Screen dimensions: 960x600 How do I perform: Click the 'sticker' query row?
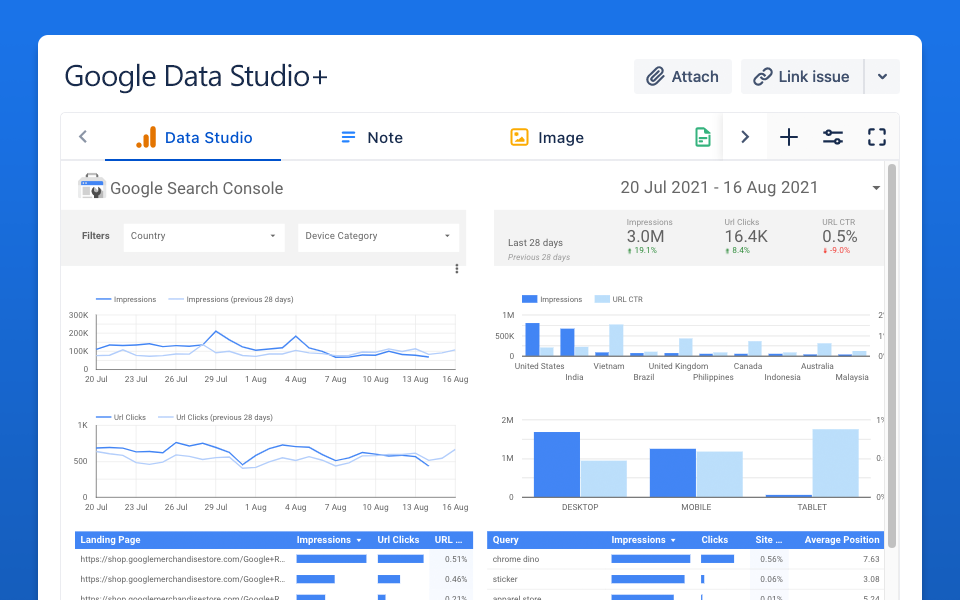pos(686,579)
